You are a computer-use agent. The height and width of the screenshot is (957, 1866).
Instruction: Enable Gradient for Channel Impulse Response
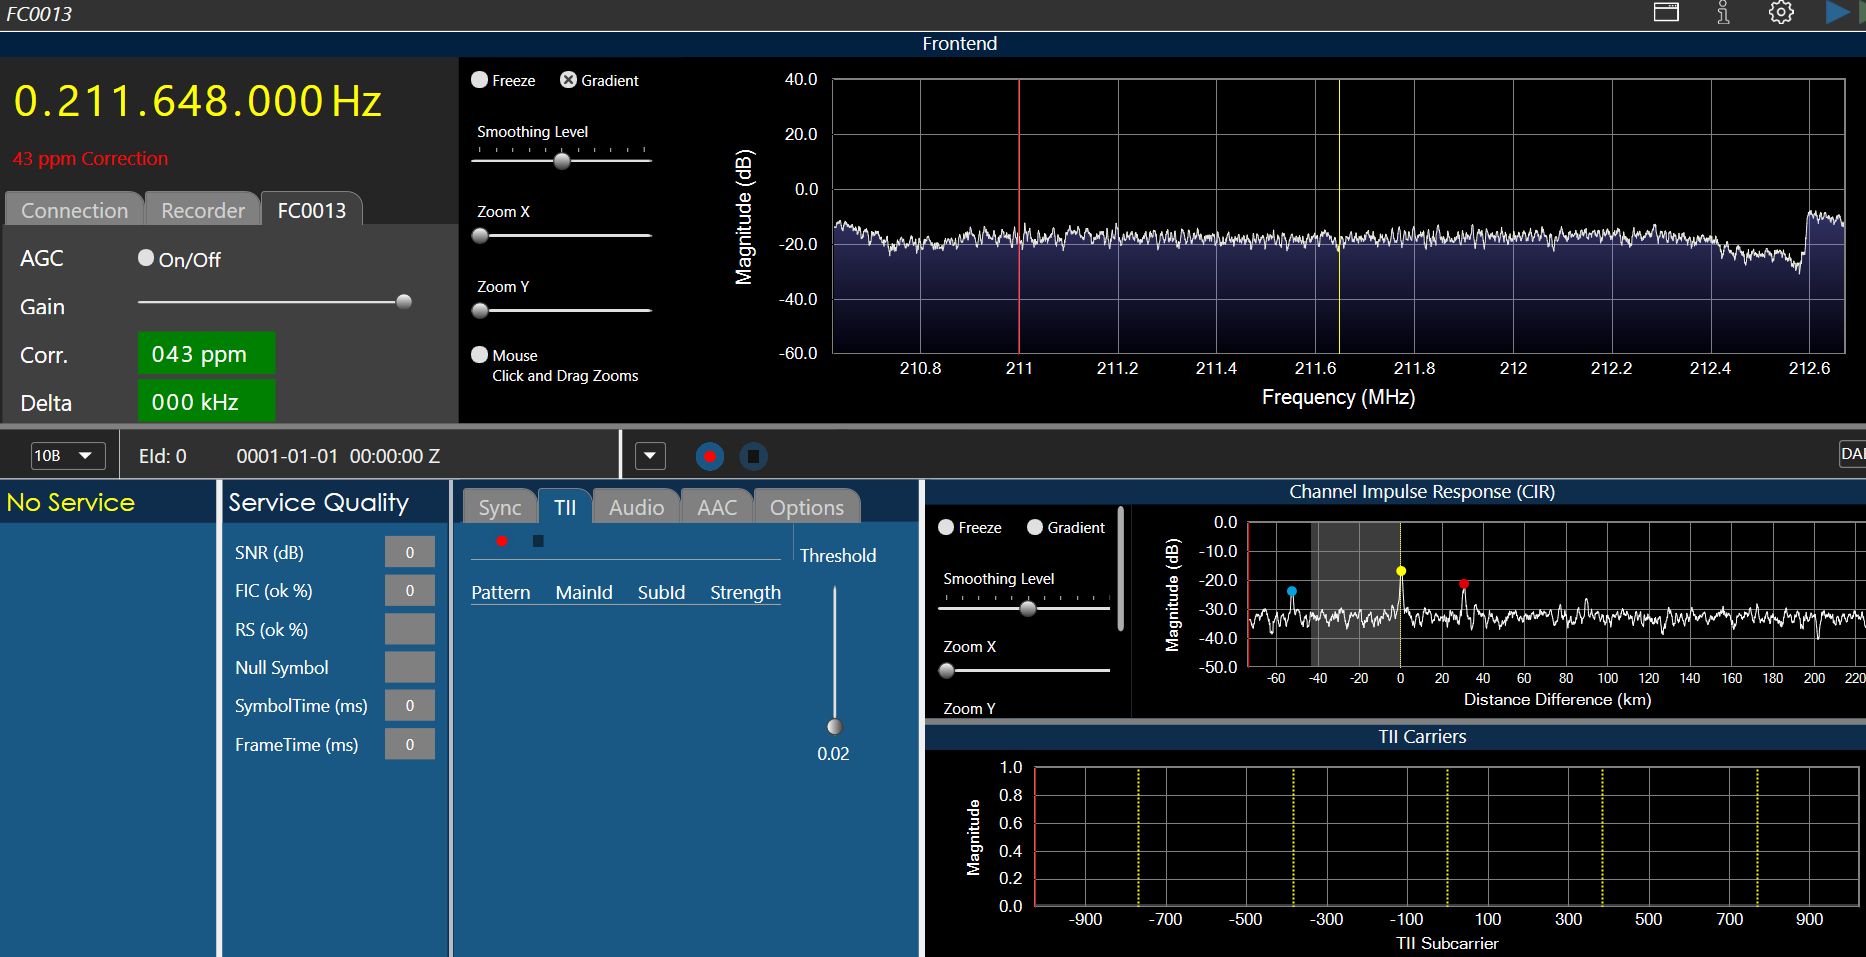point(1035,527)
